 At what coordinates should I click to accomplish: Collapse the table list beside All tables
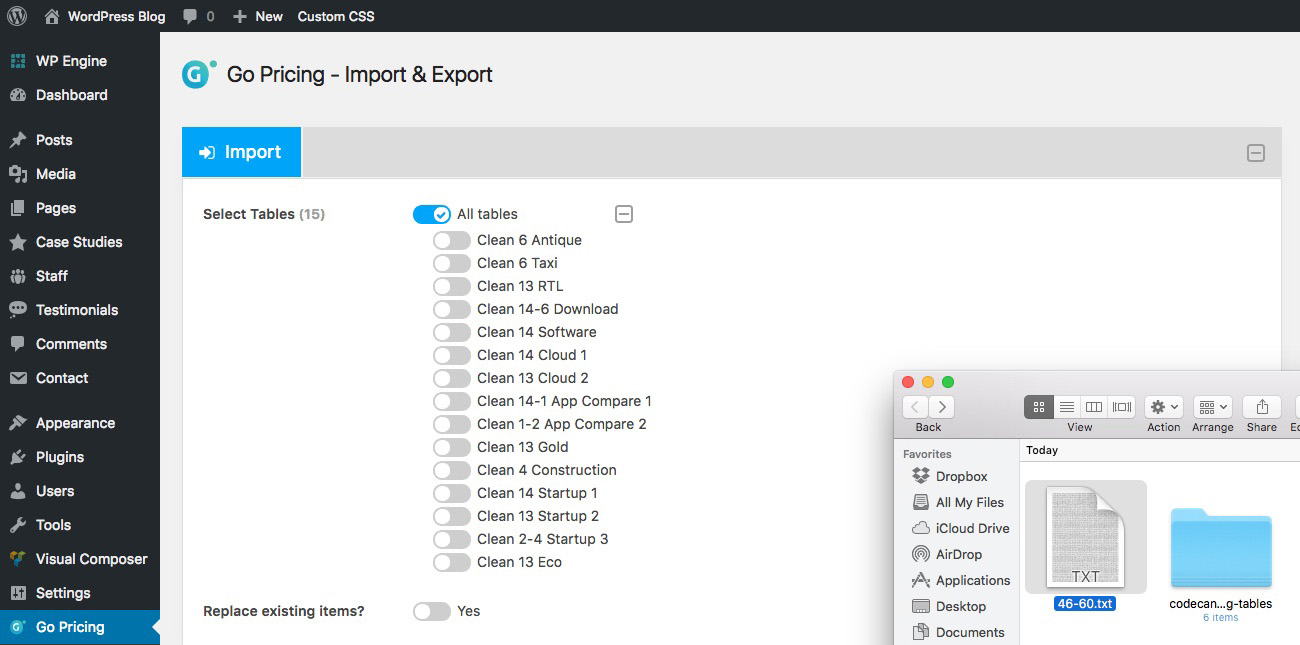(x=624, y=214)
